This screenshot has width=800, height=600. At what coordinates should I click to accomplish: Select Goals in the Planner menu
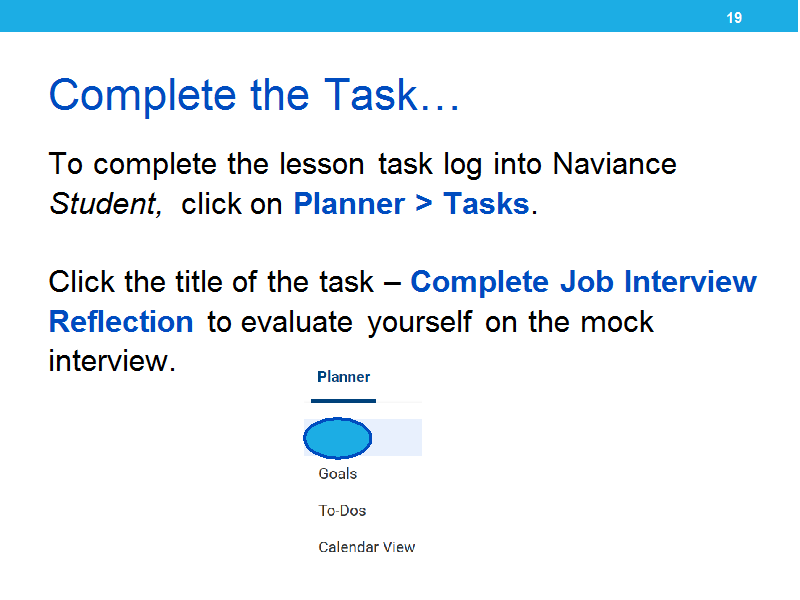click(338, 474)
